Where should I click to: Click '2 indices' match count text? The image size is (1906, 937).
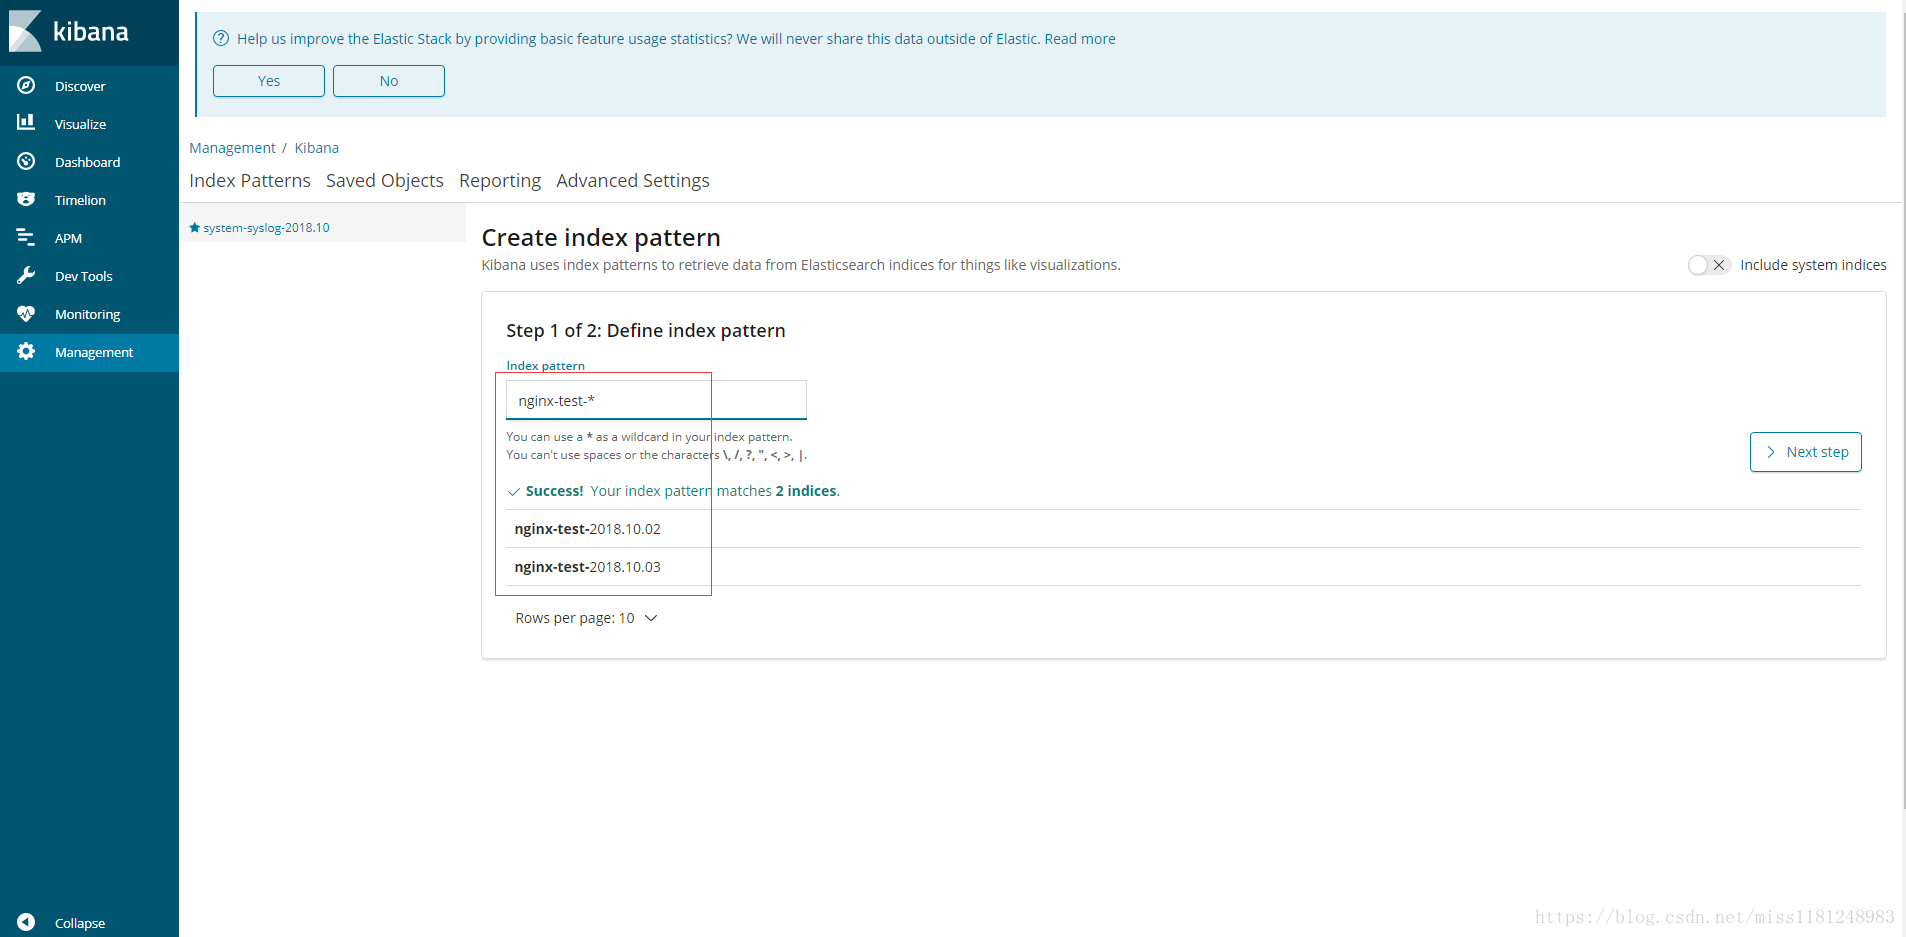(806, 491)
